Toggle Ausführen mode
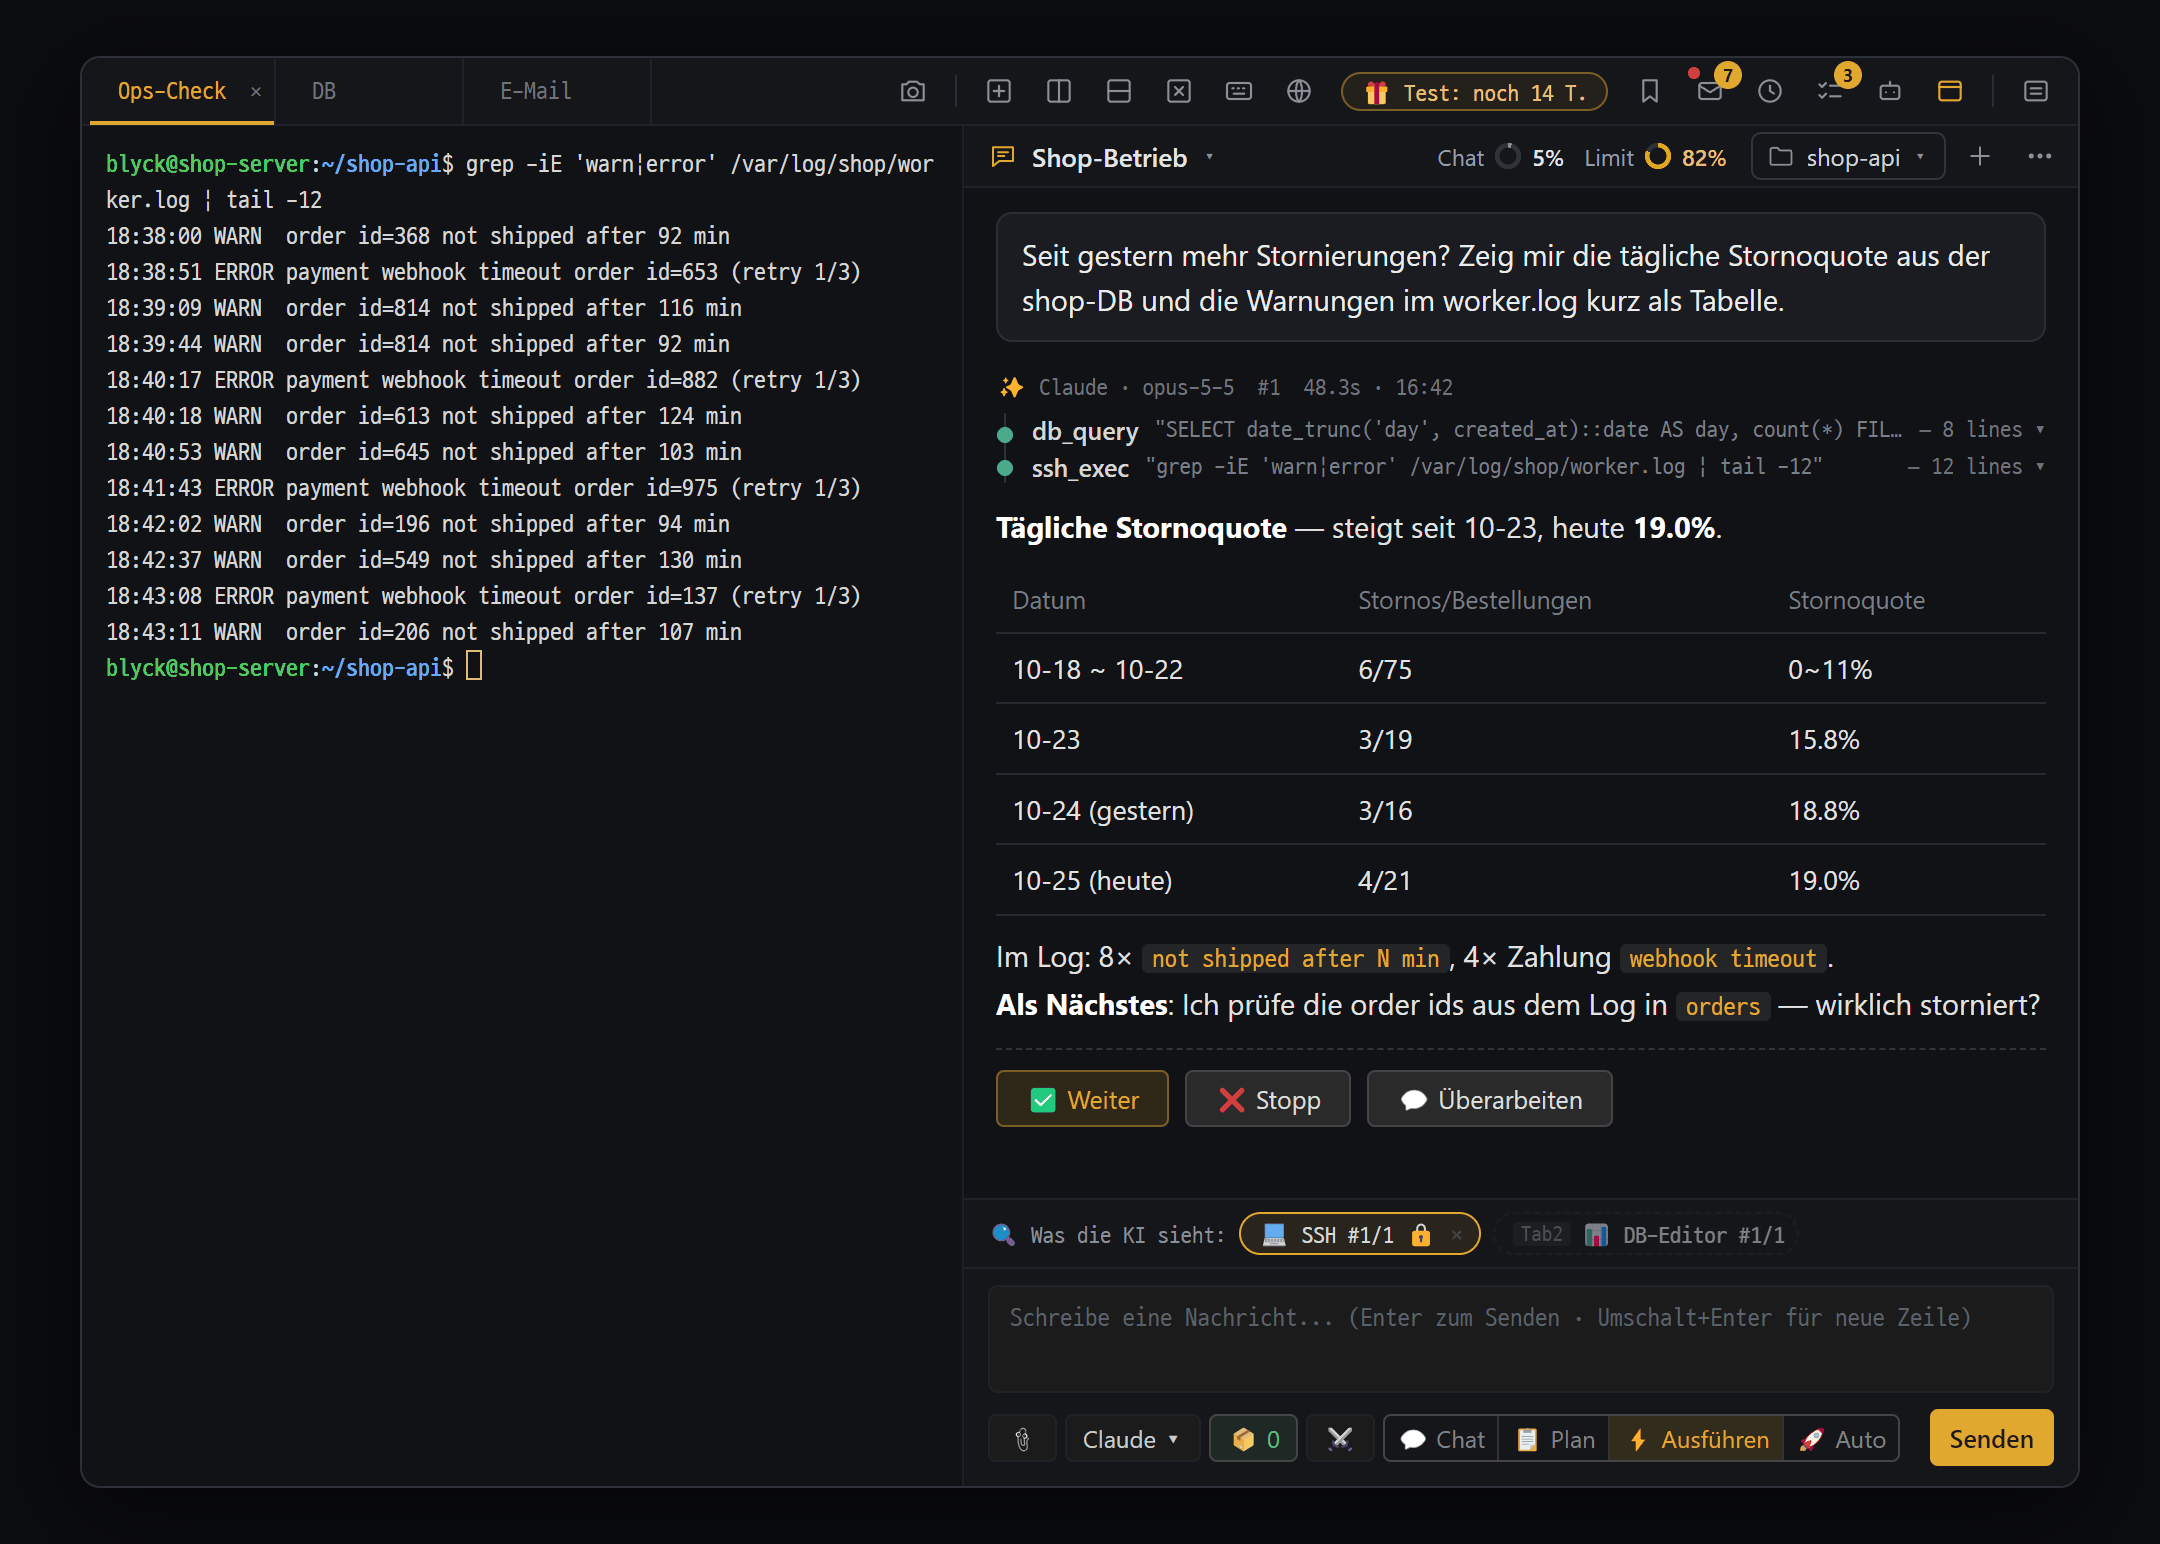Screen dimensions: 2160x1544 click(1697, 1439)
